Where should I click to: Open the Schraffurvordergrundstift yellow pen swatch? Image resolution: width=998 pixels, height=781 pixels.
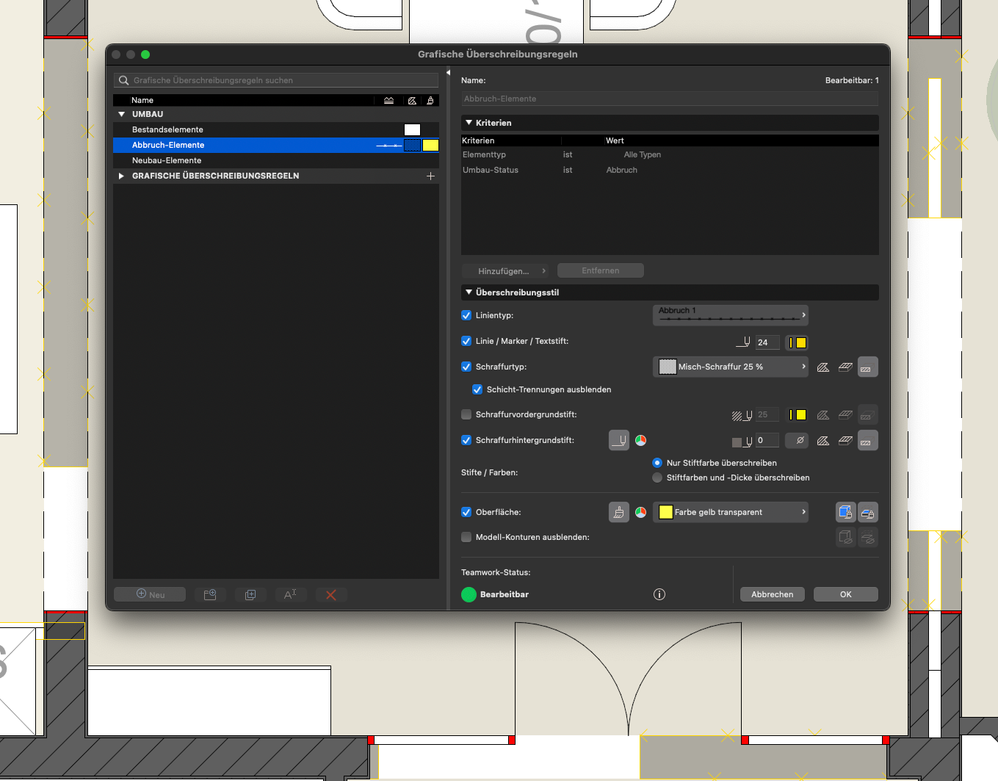click(x=797, y=415)
